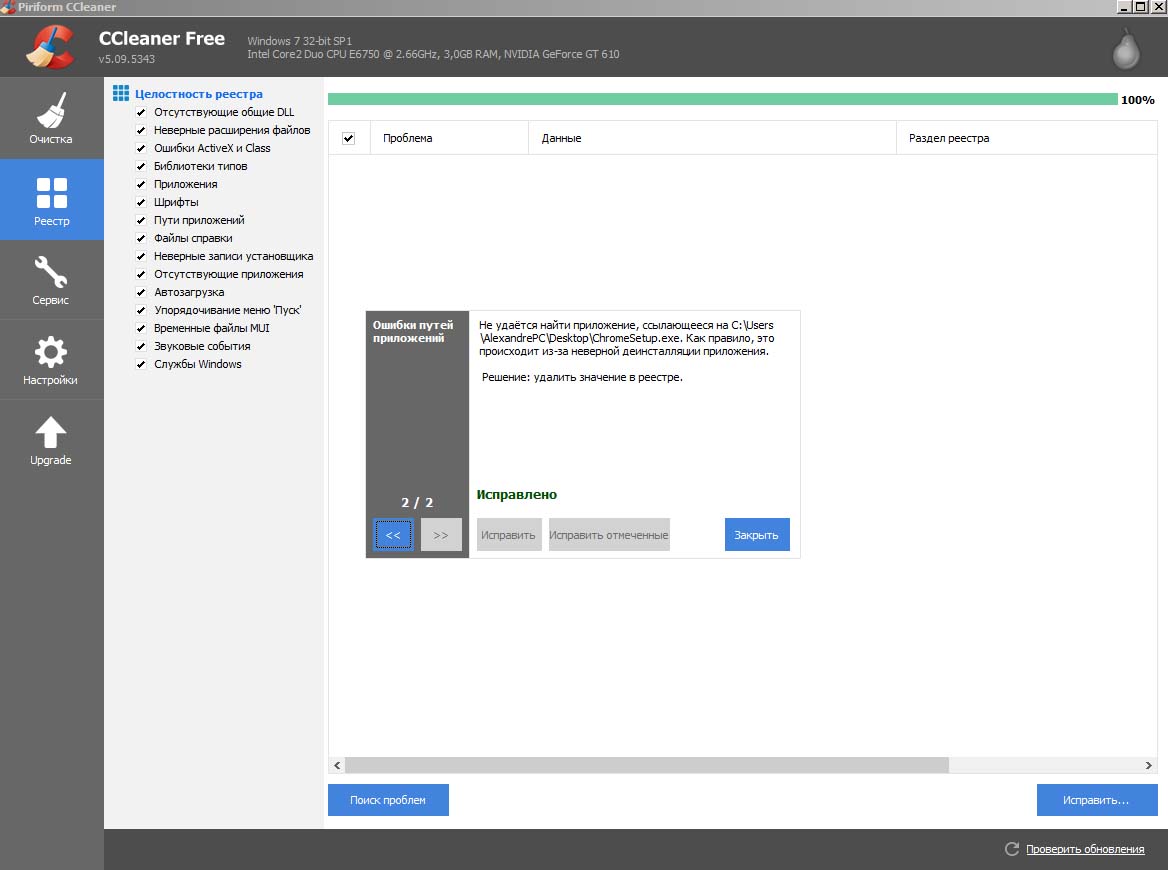The height and width of the screenshot is (870, 1168).
Task: Click the Ошибки путей приложений title
Action: pos(413,331)
